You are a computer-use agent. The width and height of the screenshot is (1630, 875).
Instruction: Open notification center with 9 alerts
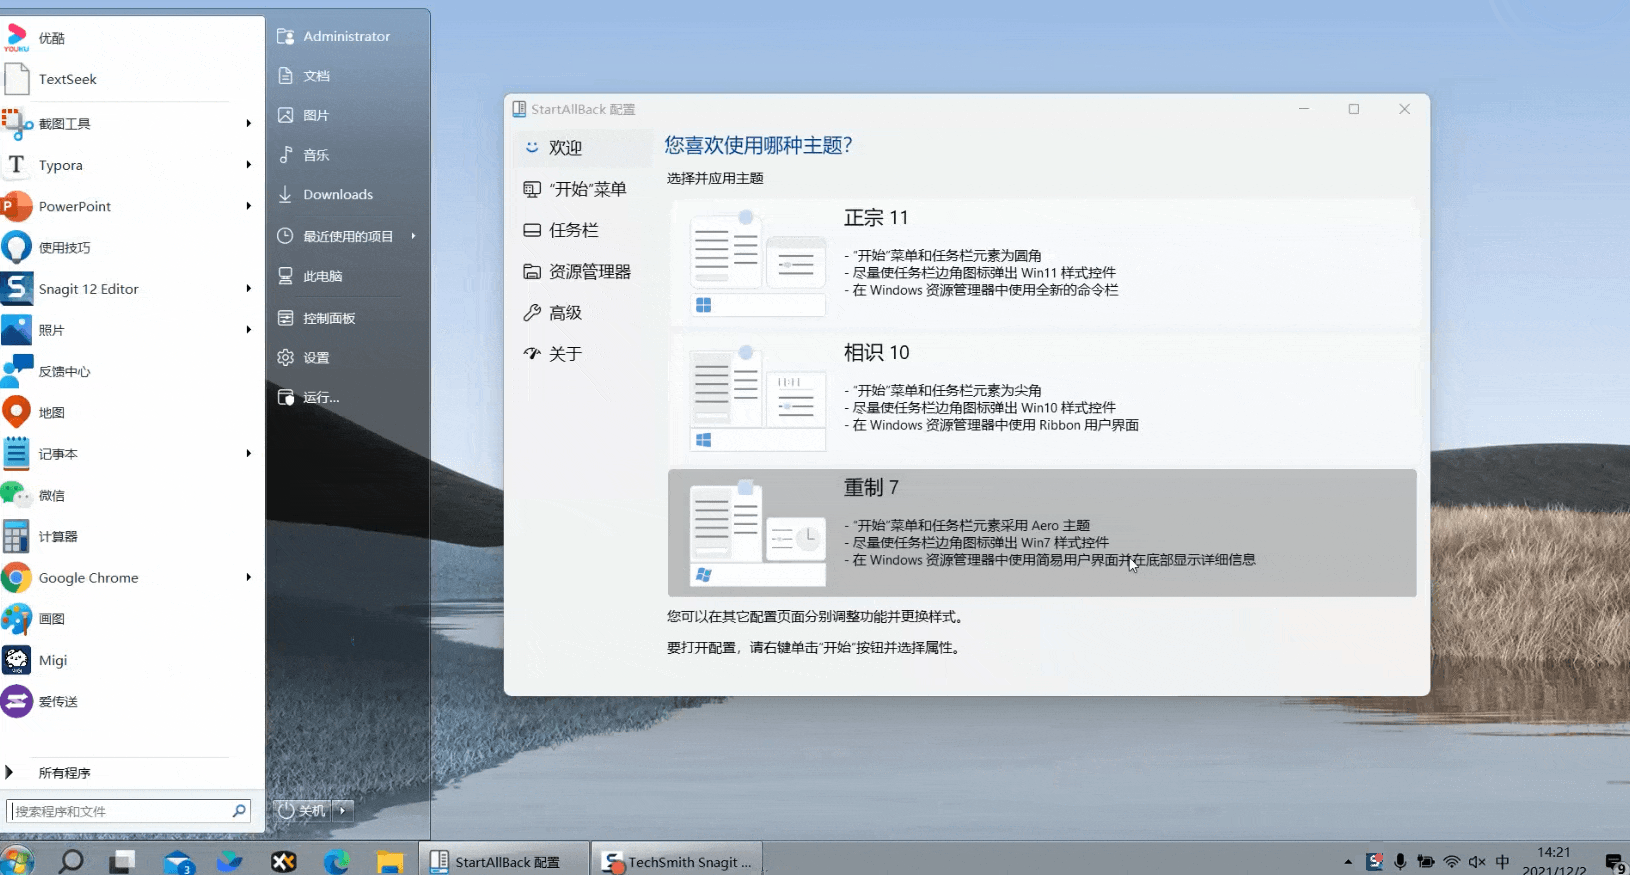click(1614, 863)
